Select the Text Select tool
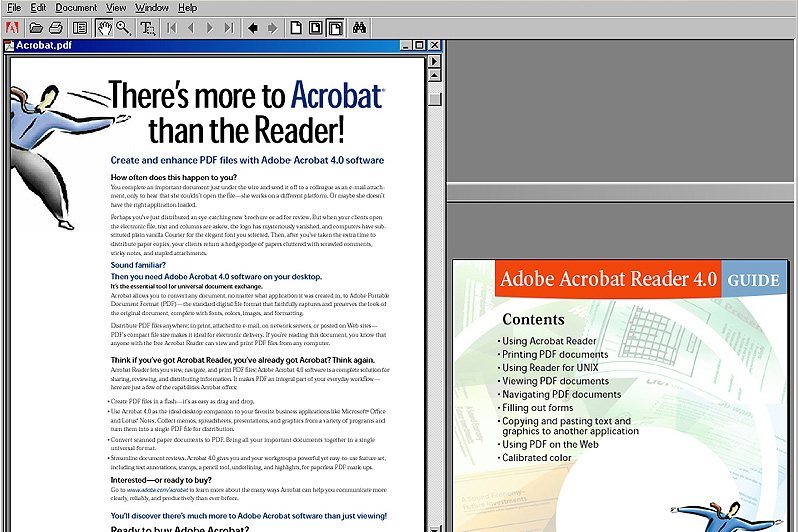This screenshot has width=798, height=532. click(x=147, y=27)
